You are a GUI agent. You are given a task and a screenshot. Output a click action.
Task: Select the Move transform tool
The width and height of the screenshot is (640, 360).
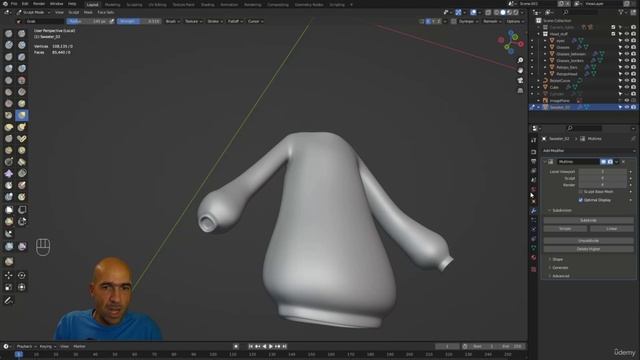click(9, 276)
